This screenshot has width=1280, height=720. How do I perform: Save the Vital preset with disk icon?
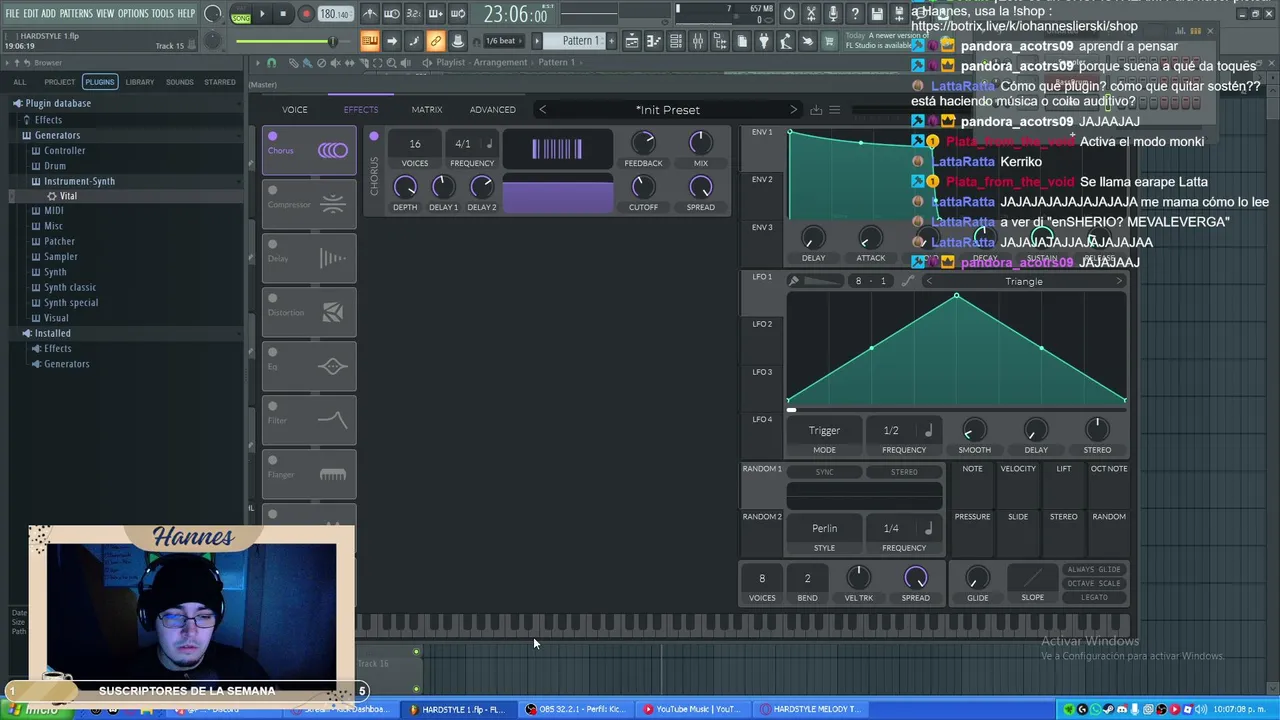tap(816, 110)
